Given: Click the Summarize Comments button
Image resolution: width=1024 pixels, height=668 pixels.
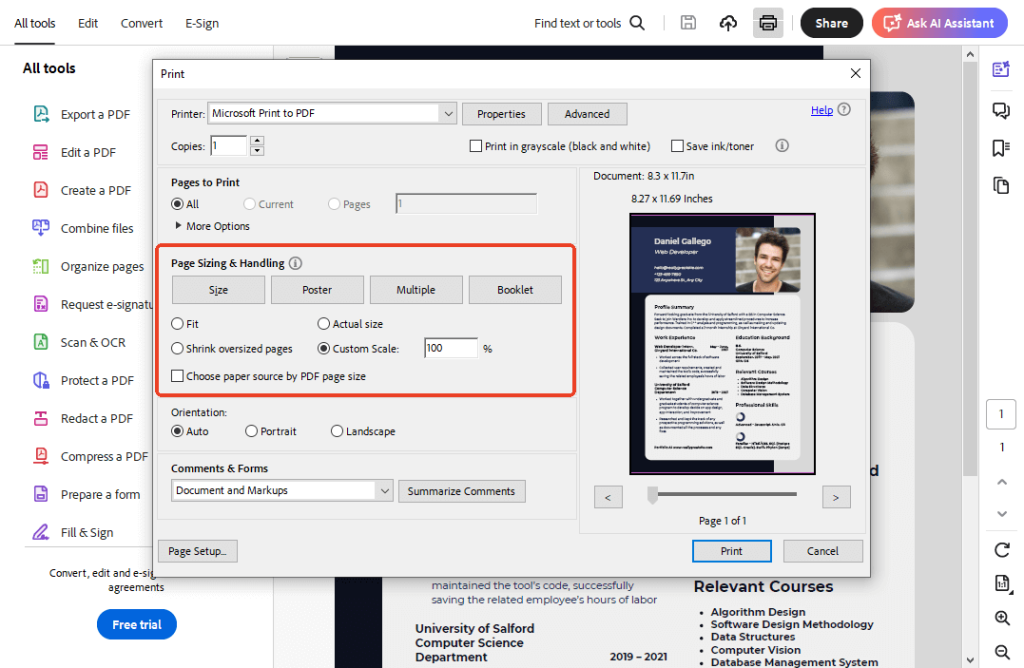Looking at the screenshot, I should pyautogui.click(x=462, y=491).
